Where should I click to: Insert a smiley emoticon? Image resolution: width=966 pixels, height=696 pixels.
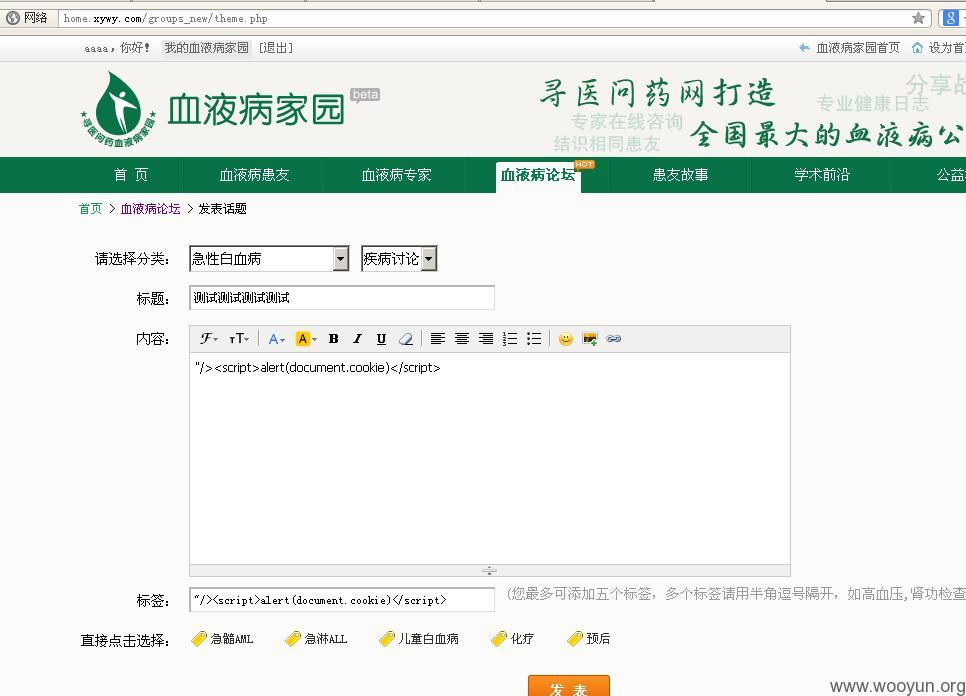(566, 339)
